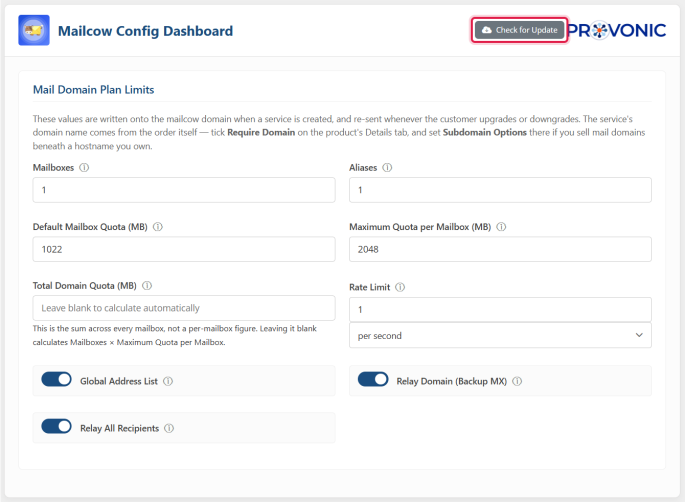Image resolution: width=685 pixels, height=502 pixels.
Task: Focus the Aliases input field
Action: [500, 190]
